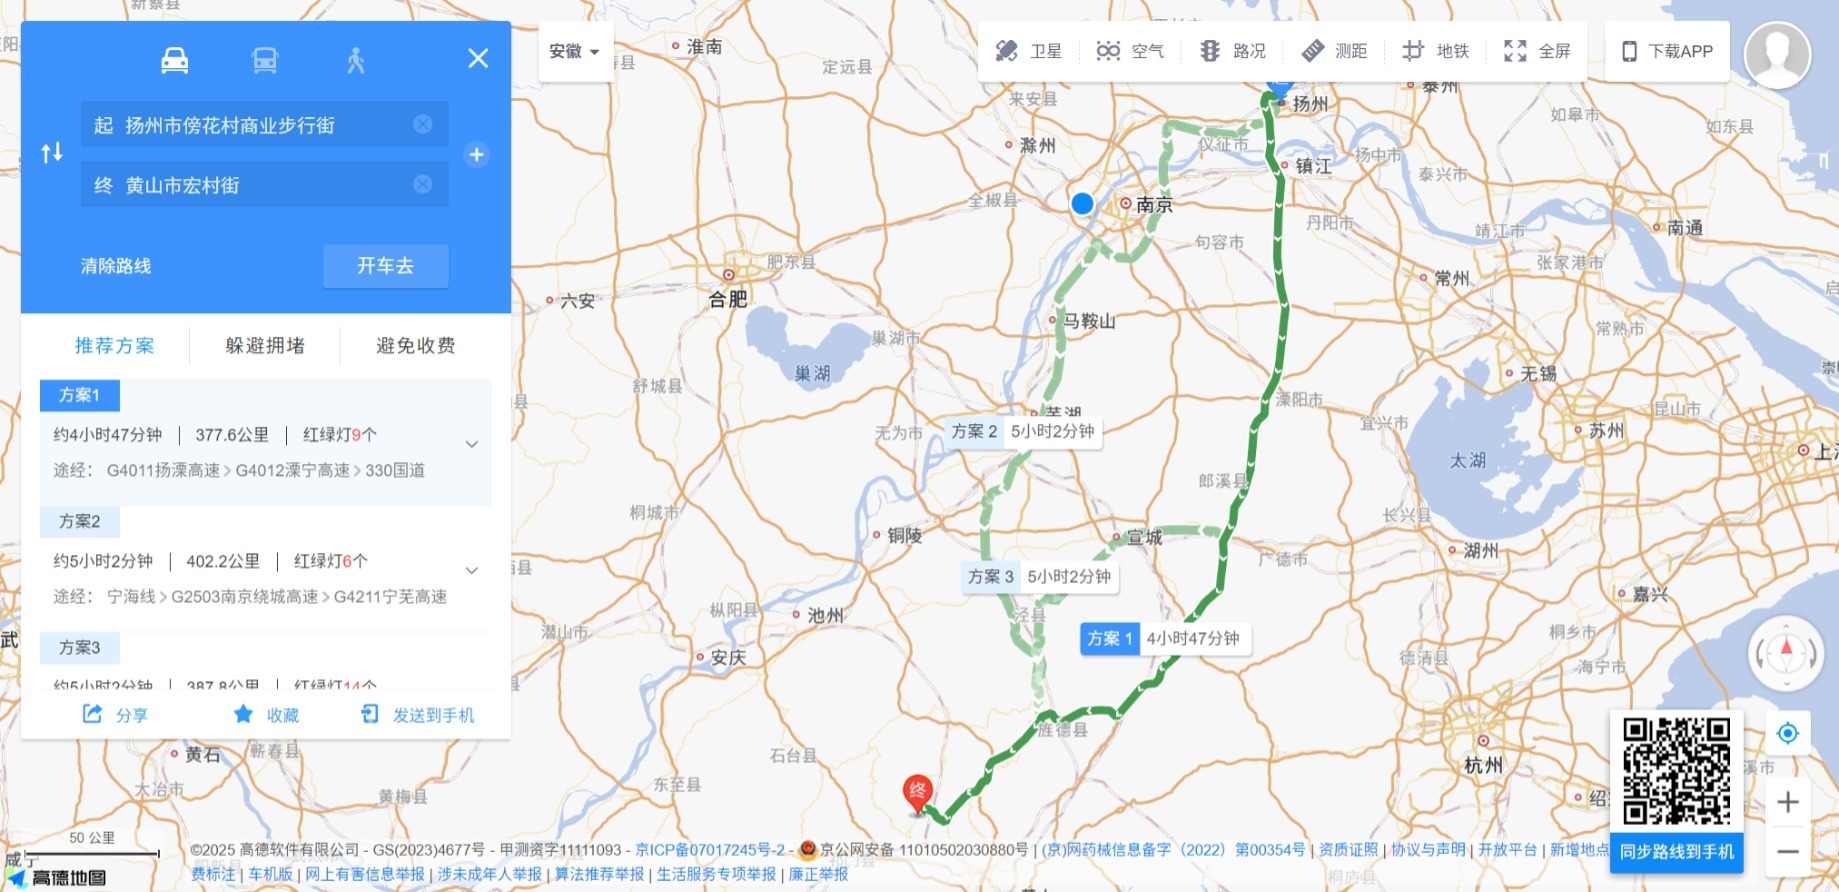Toggle the 路况 traffic layer
Viewport: 1839px width, 892px height.
(x=1232, y=51)
